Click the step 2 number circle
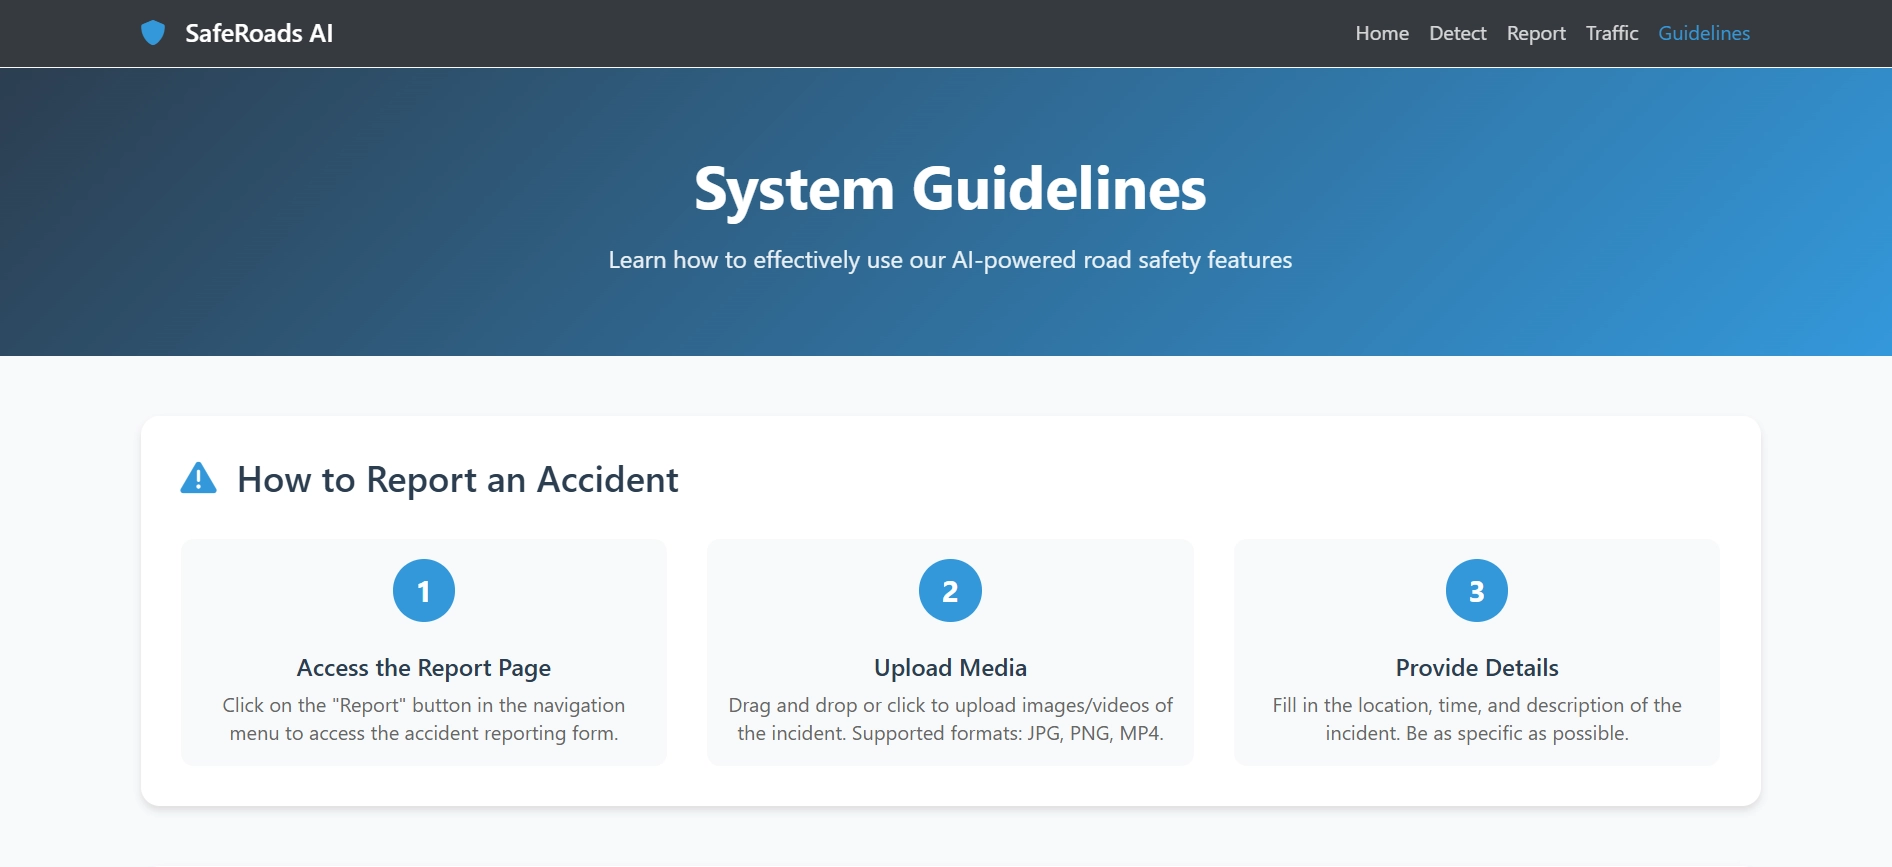 [950, 591]
